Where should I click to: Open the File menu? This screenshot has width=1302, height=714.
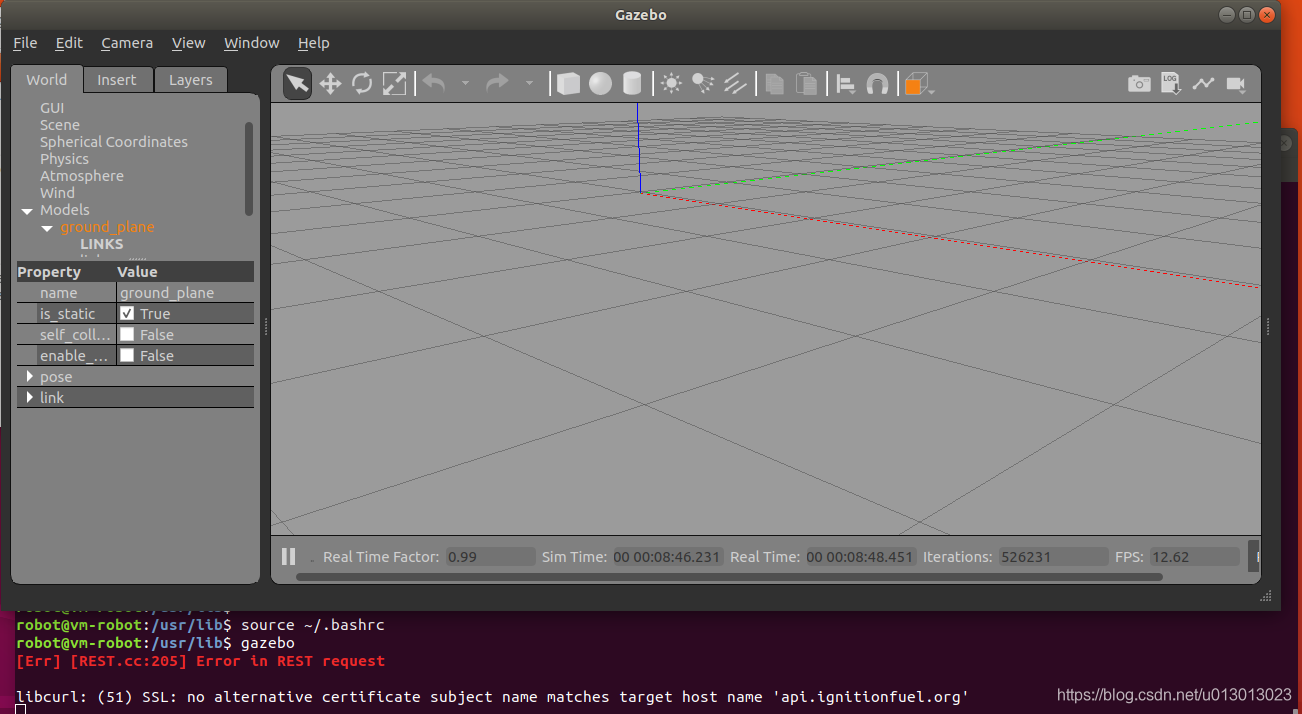25,43
